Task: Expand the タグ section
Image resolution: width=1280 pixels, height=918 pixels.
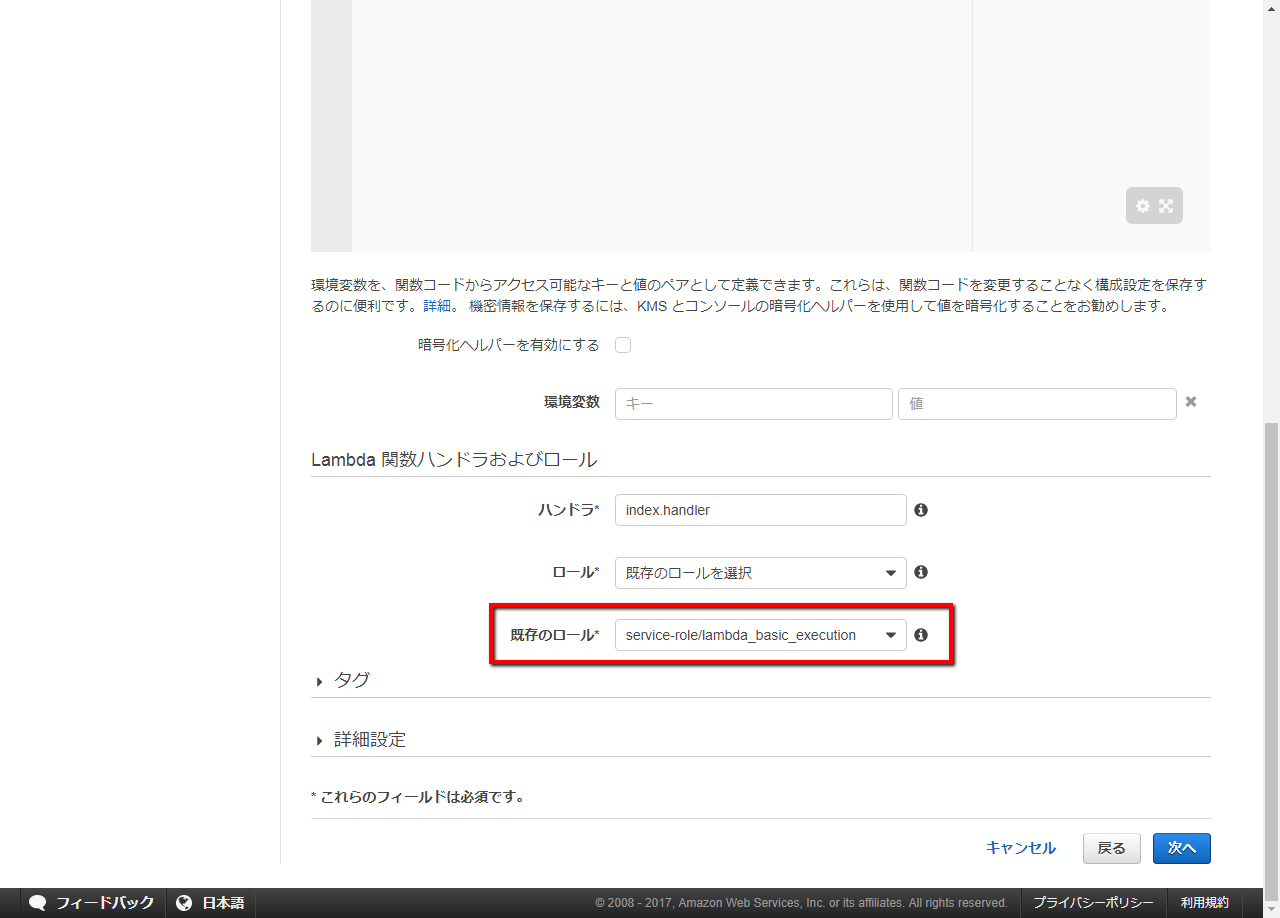Action: tap(350, 680)
